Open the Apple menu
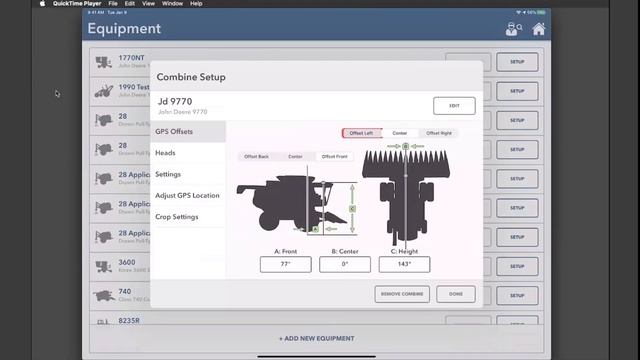Screen dimensions: 640x360 click(x=42, y=4)
